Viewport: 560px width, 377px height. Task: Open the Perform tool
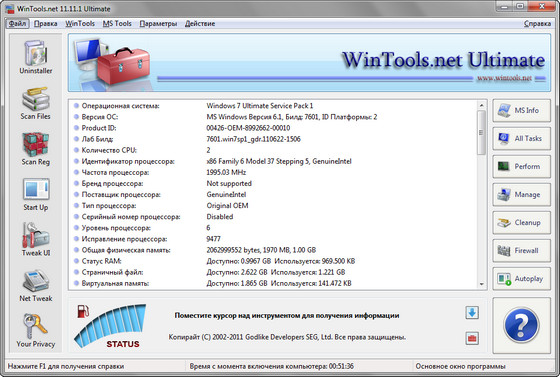(x=521, y=166)
